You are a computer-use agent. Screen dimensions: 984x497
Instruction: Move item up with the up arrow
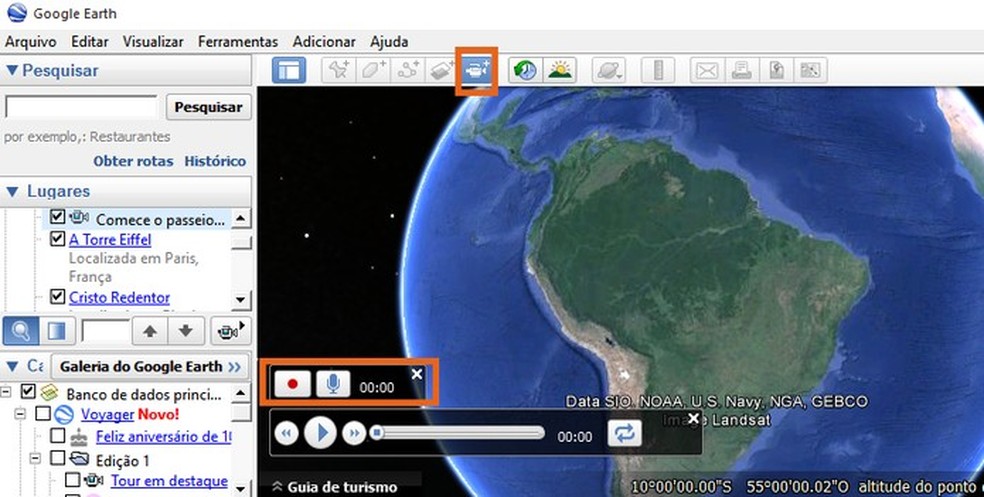coord(149,331)
